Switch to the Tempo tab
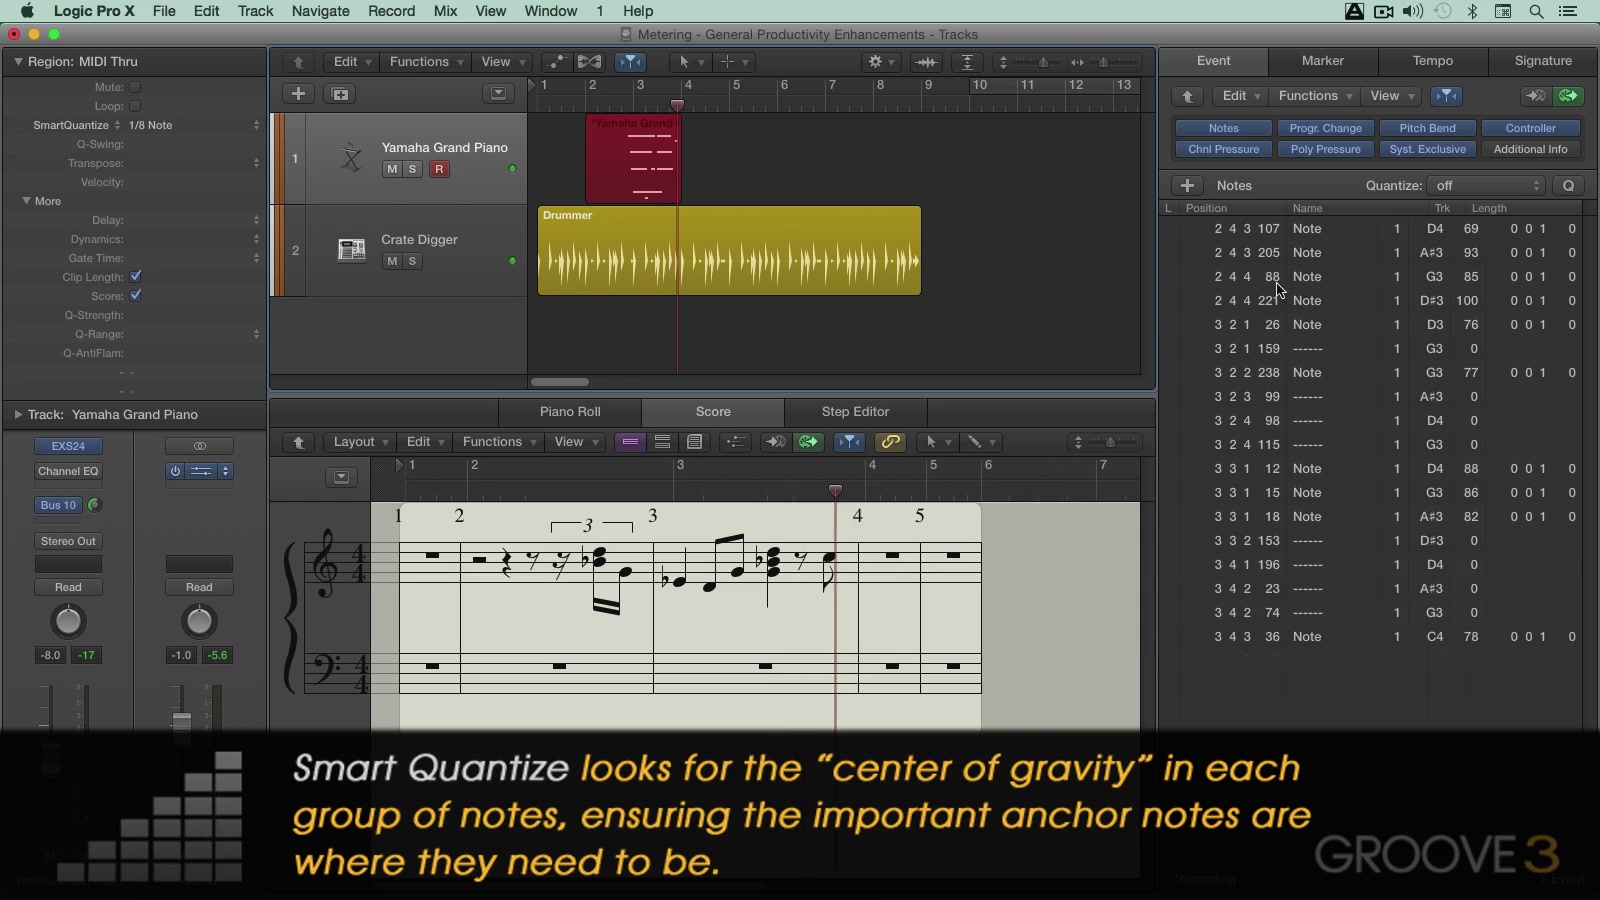Screen dimensions: 1600x900 [x=1433, y=61]
